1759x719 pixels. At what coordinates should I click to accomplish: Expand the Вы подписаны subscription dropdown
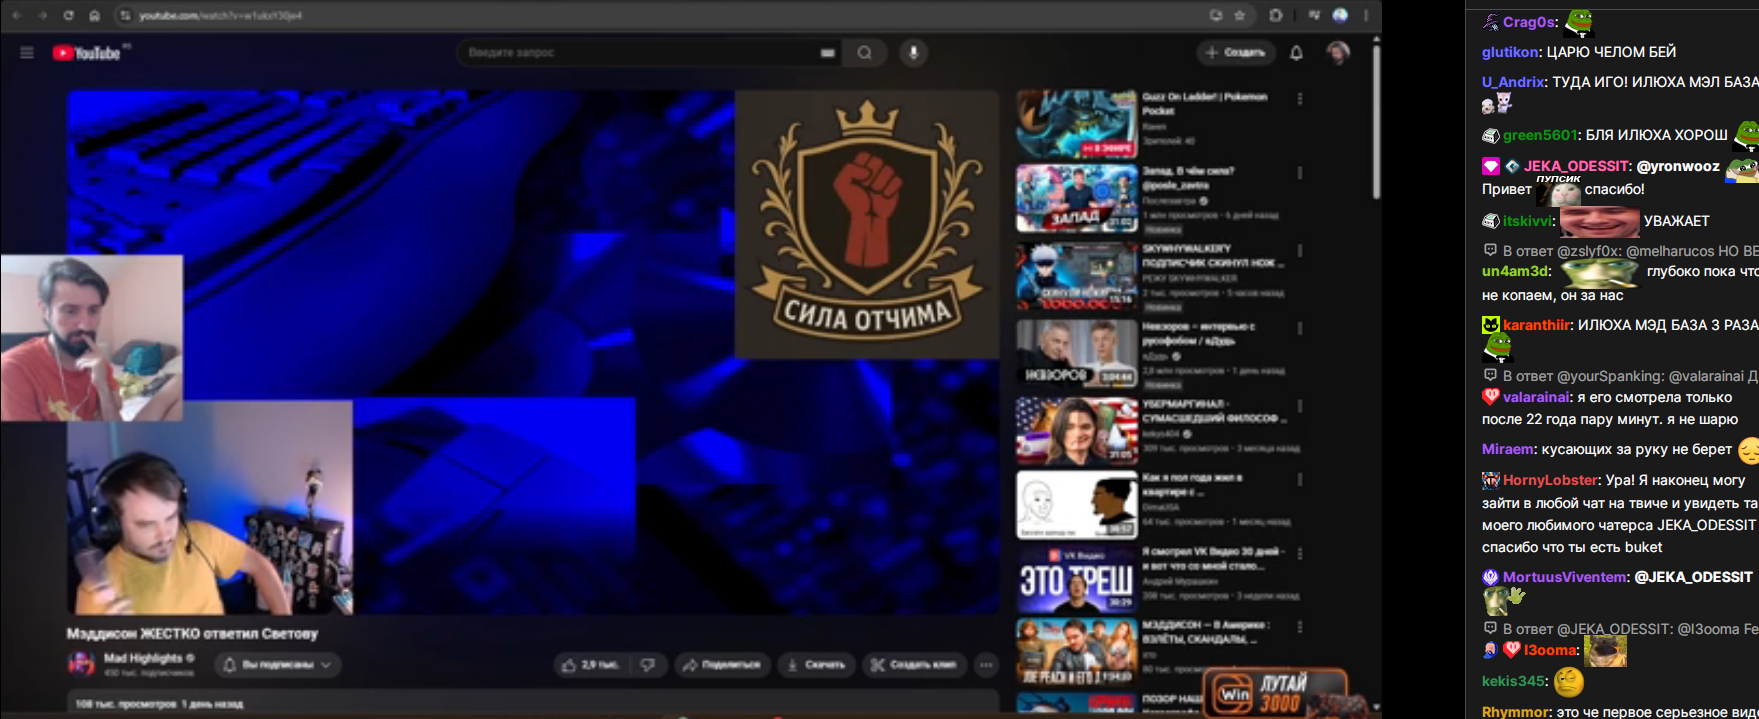279,664
